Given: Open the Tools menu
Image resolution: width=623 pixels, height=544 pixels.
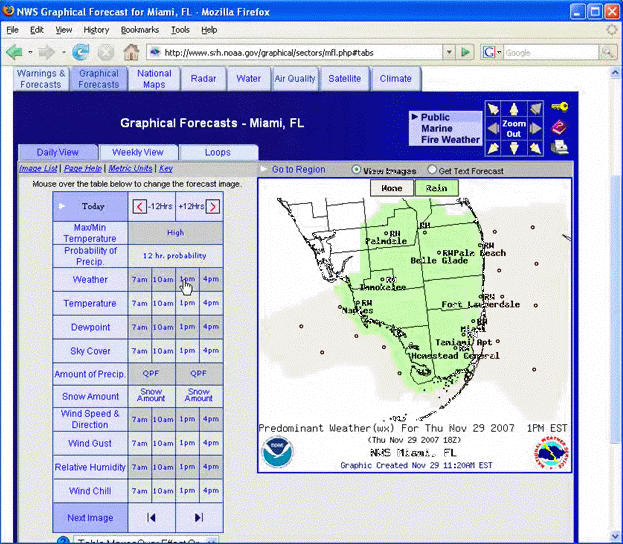Looking at the screenshot, I should (x=180, y=30).
